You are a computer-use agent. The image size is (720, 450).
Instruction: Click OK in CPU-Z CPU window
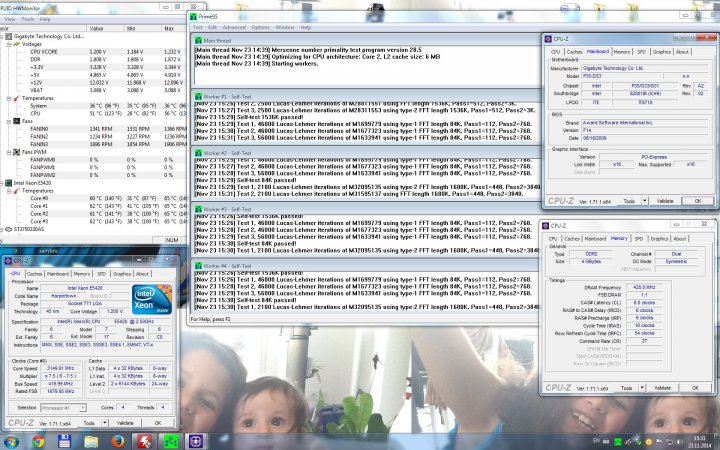[x=158, y=423]
